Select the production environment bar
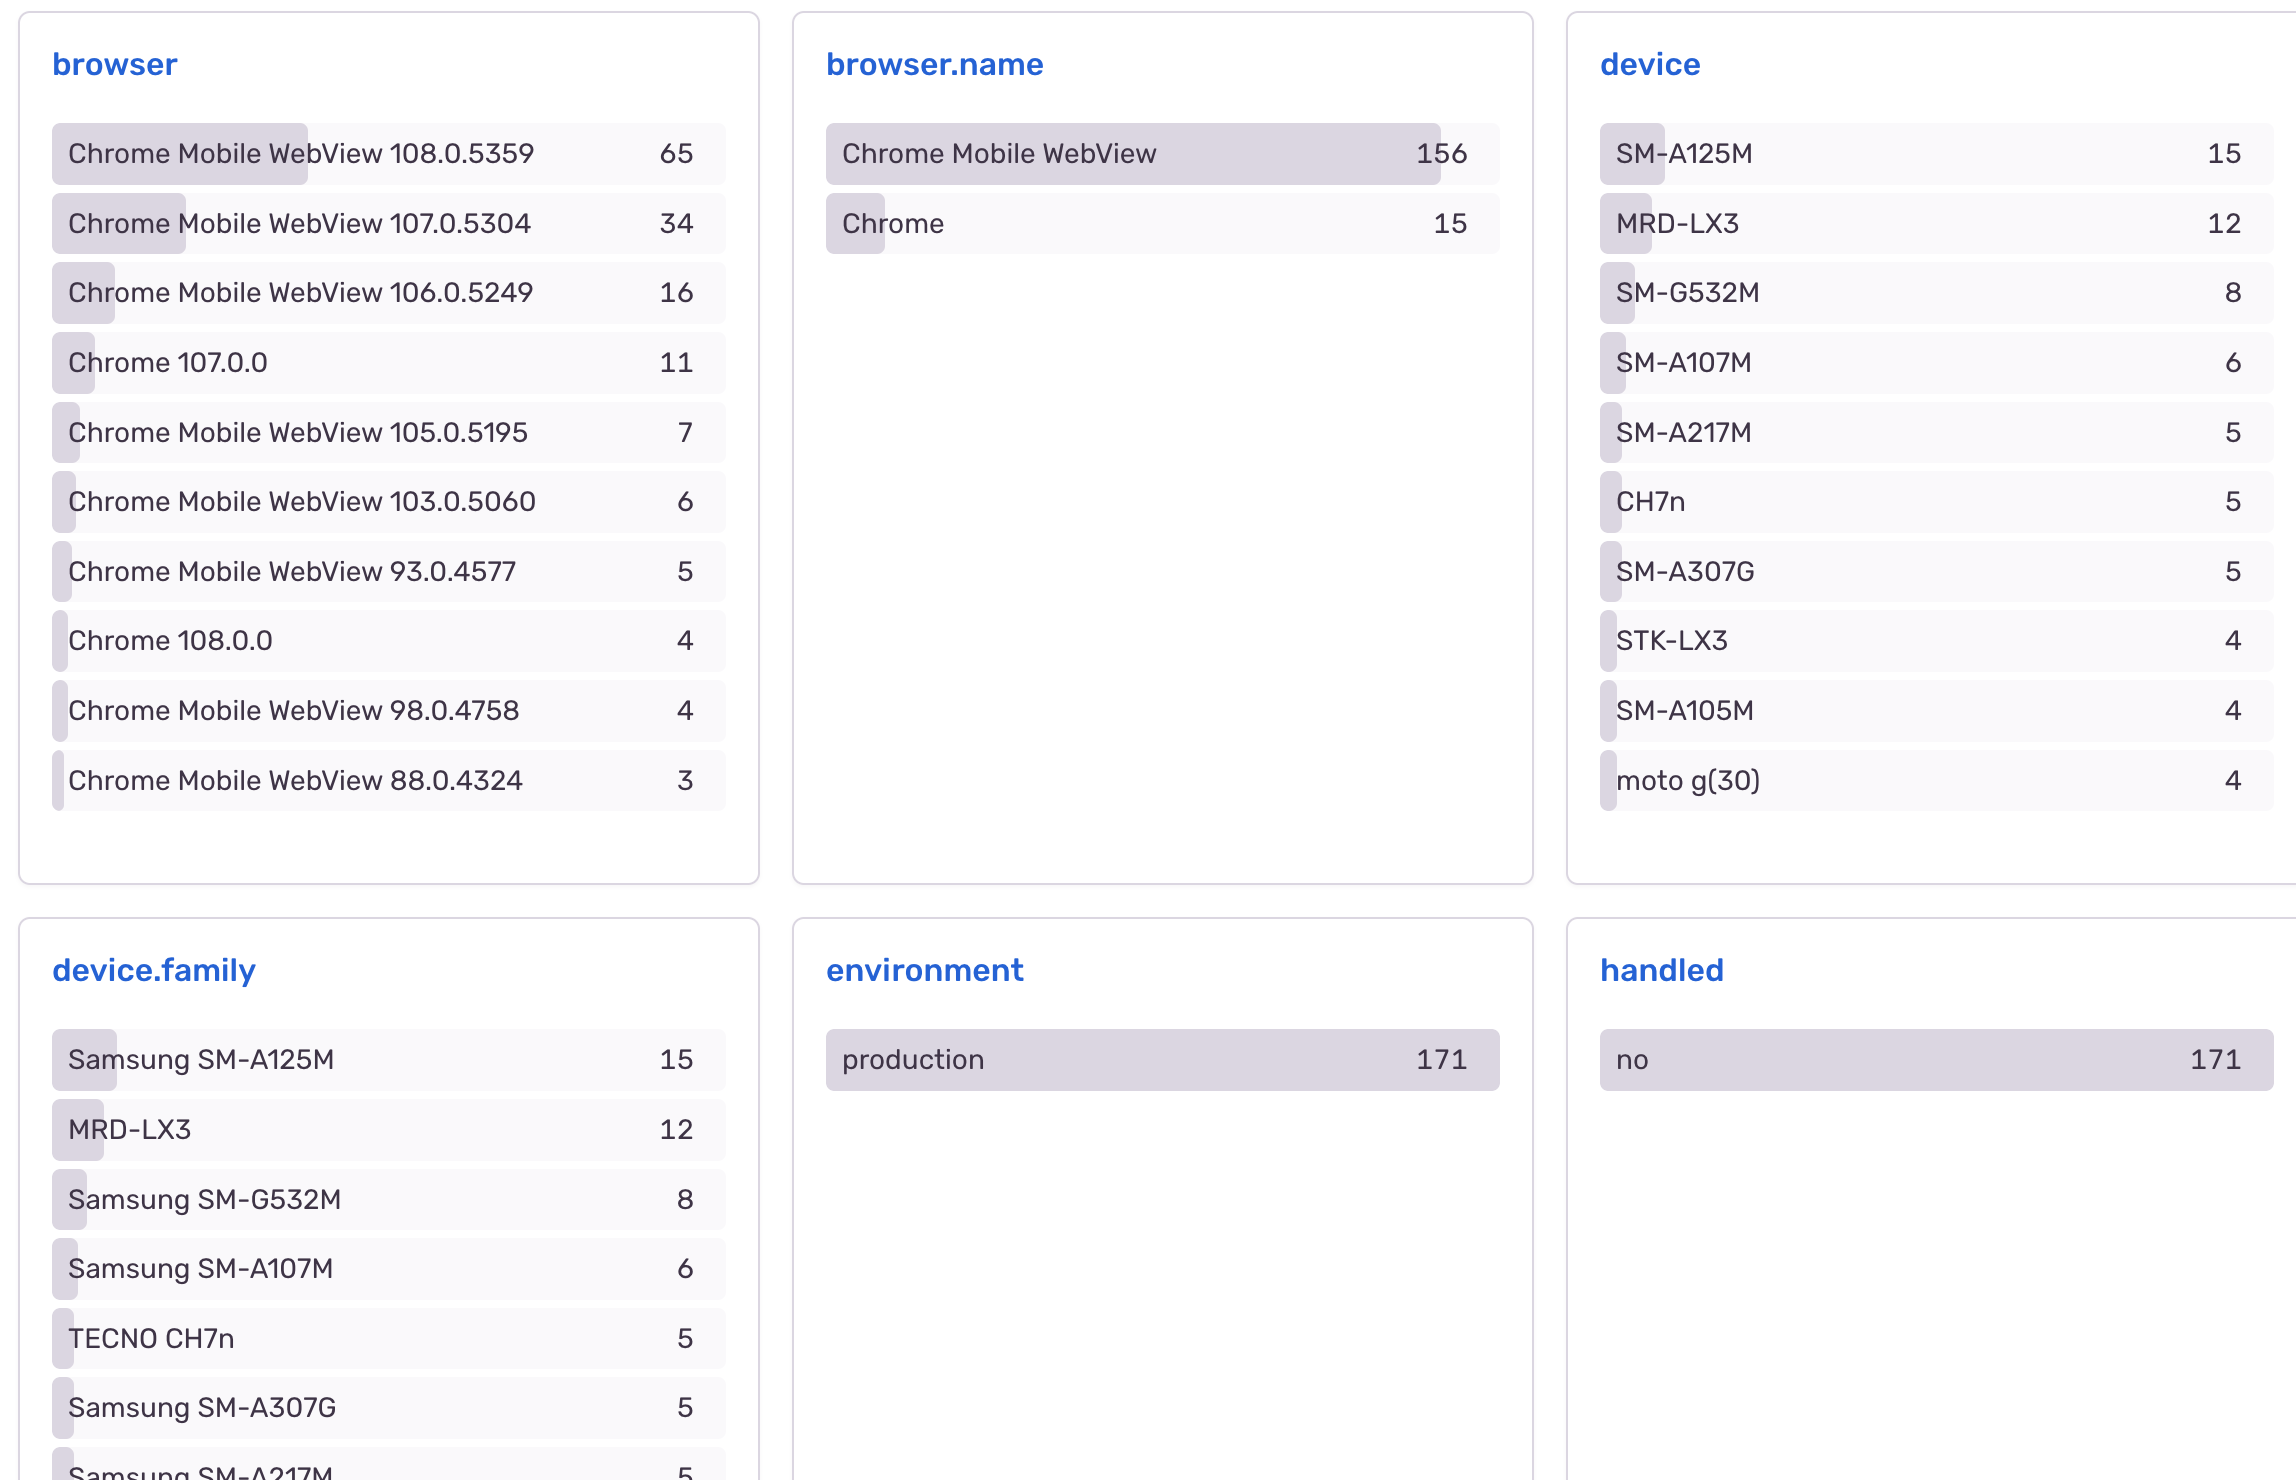 (x=1162, y=1060)
